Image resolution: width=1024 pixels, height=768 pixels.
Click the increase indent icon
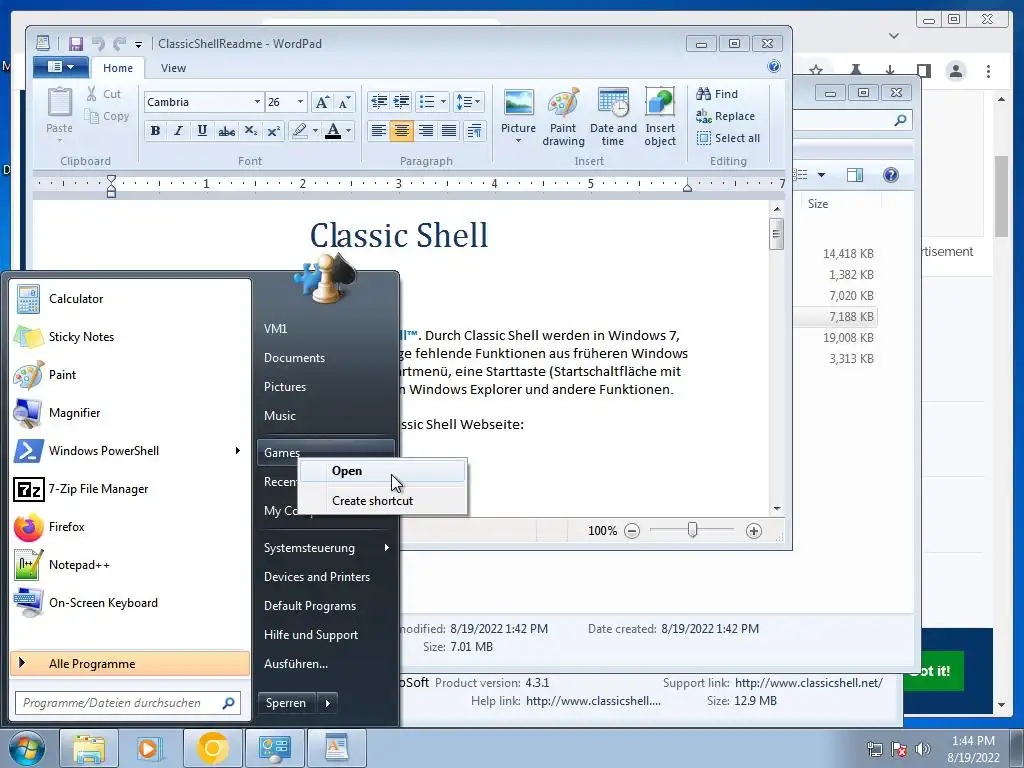click(402, 102)
